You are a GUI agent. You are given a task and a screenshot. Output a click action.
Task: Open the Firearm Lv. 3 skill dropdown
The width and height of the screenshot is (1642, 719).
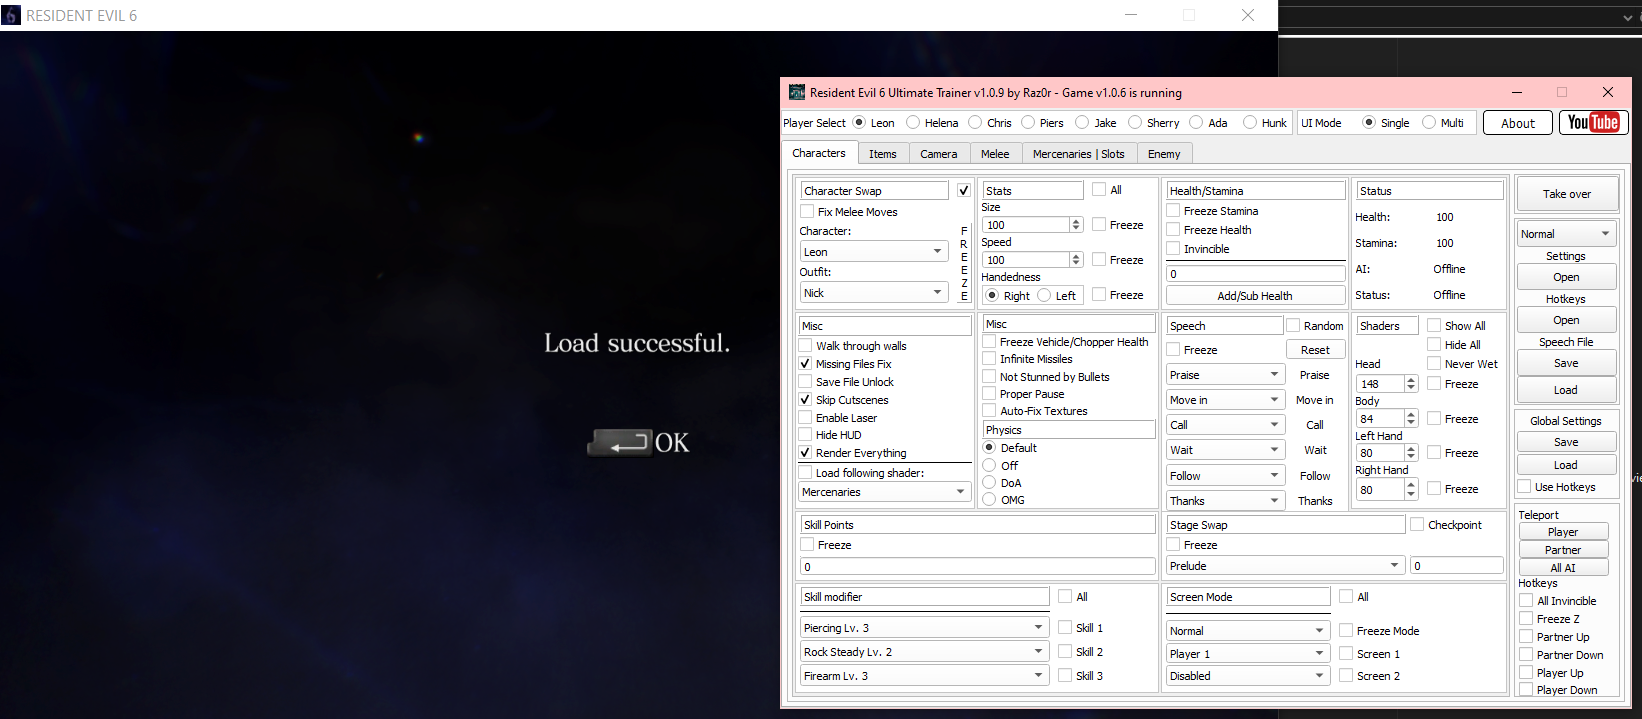tap(923, 676)
